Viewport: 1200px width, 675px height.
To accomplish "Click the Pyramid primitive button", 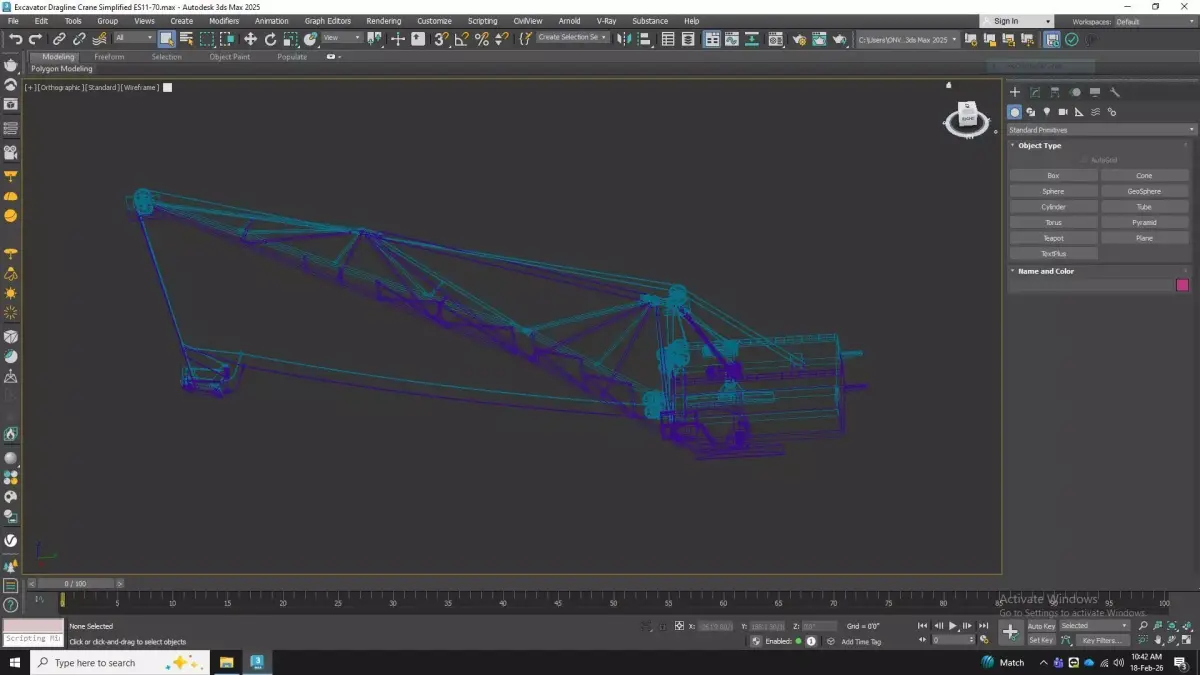I will coord(1144,223).
